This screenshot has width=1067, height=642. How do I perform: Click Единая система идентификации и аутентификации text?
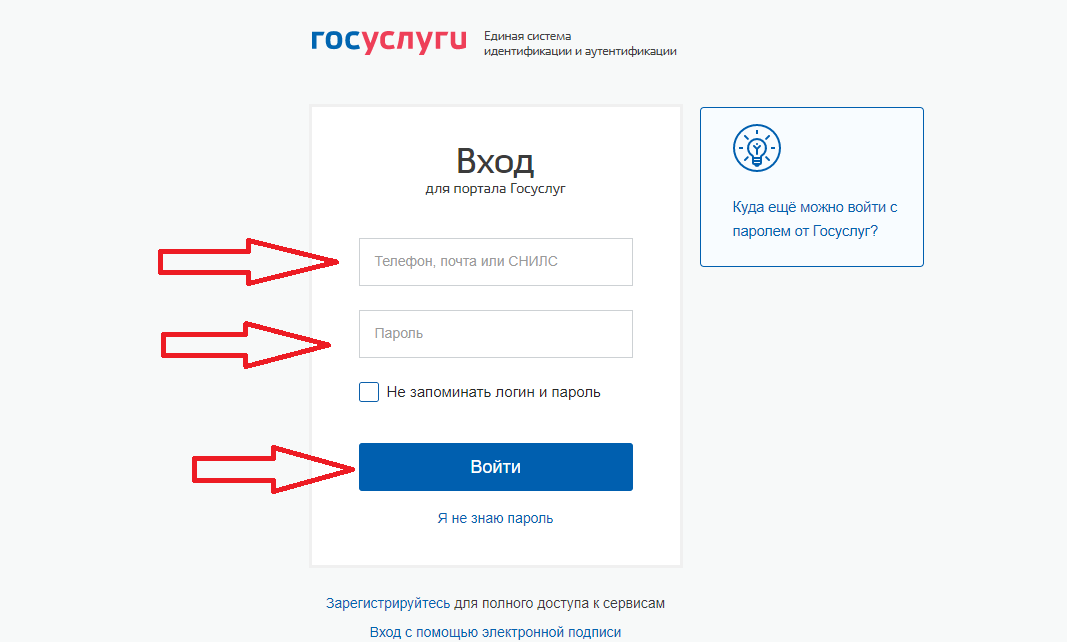580,43
